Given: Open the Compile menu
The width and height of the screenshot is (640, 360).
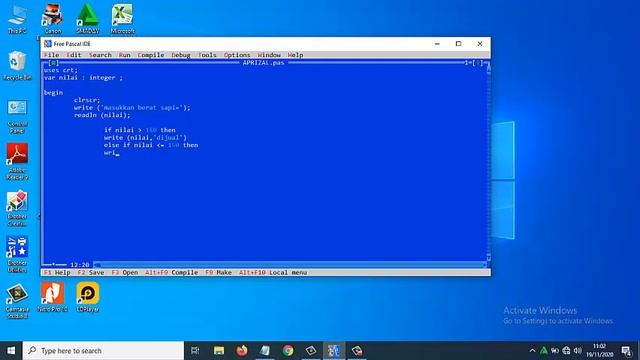Looking at the screenshot, I should click(x=151, y=55).
